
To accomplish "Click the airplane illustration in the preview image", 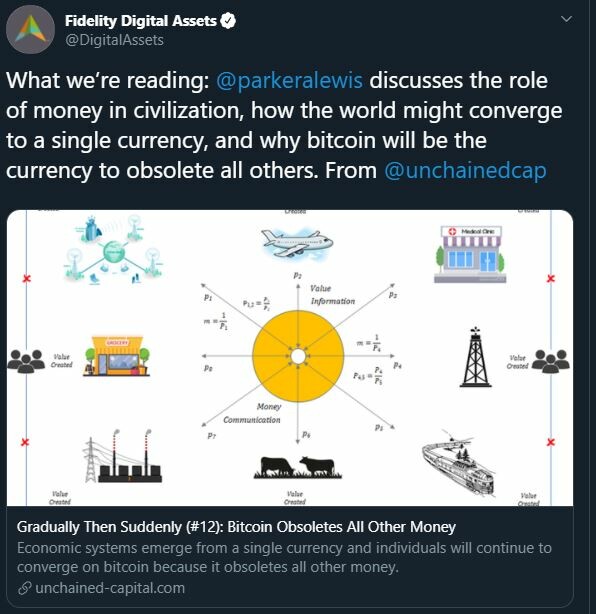I will (297, 243).
